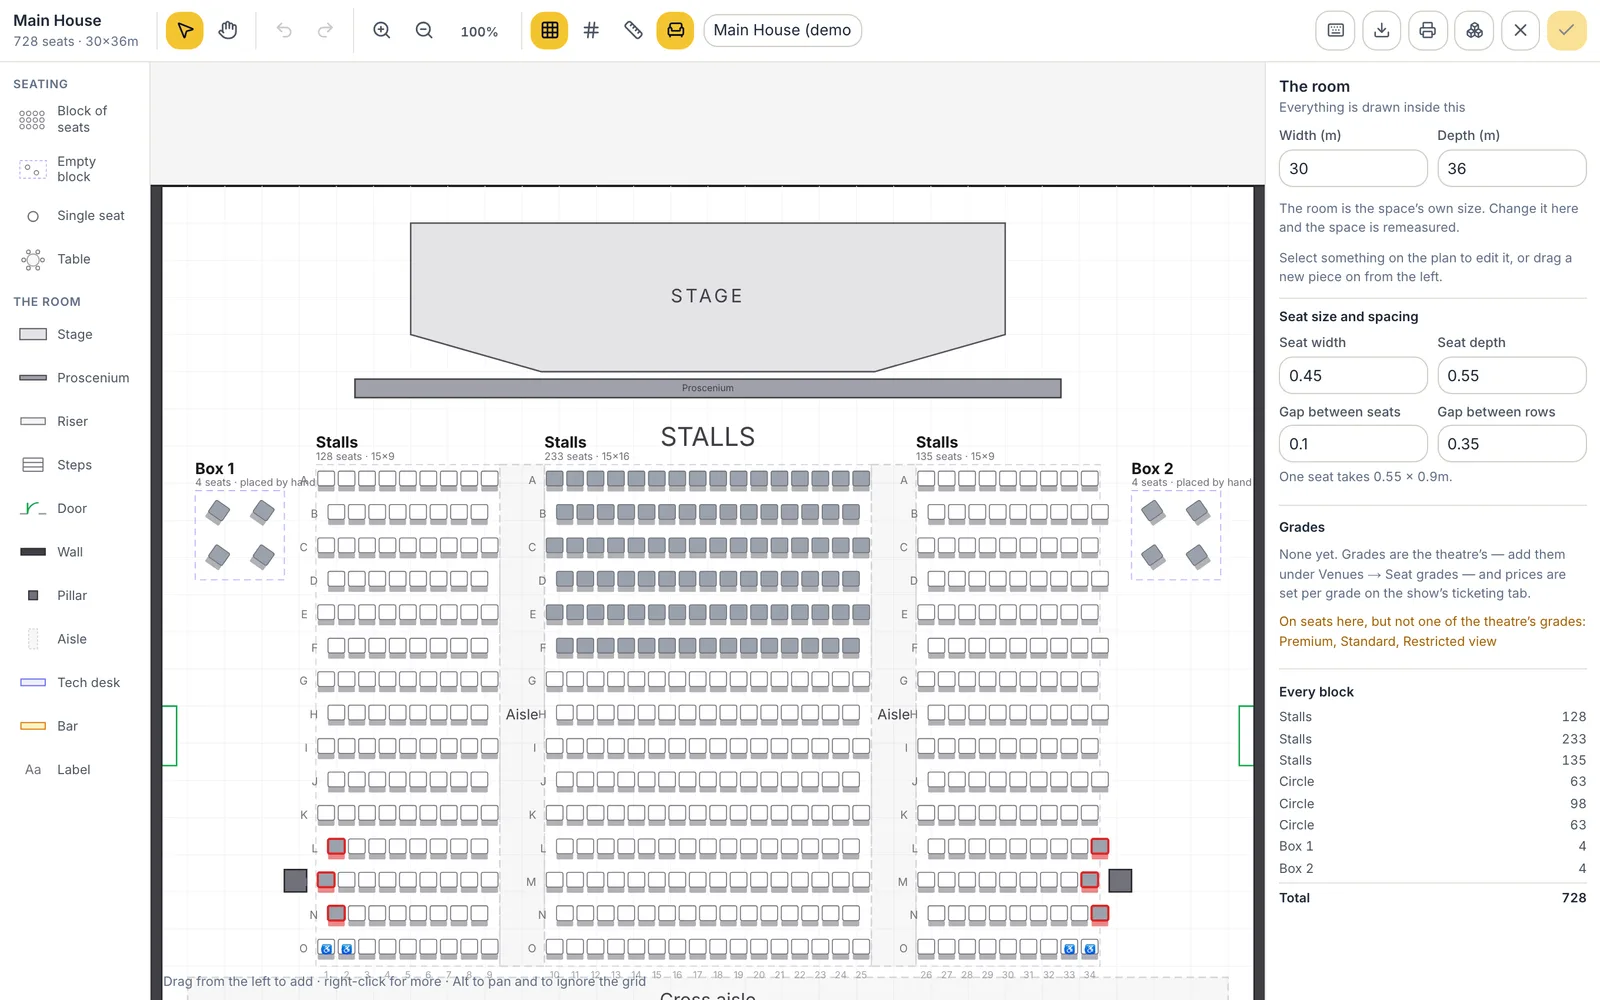The image size is (1600, 1000).
Task: Open the 3D cubes view icon
Action: (x=1474, y=30)
